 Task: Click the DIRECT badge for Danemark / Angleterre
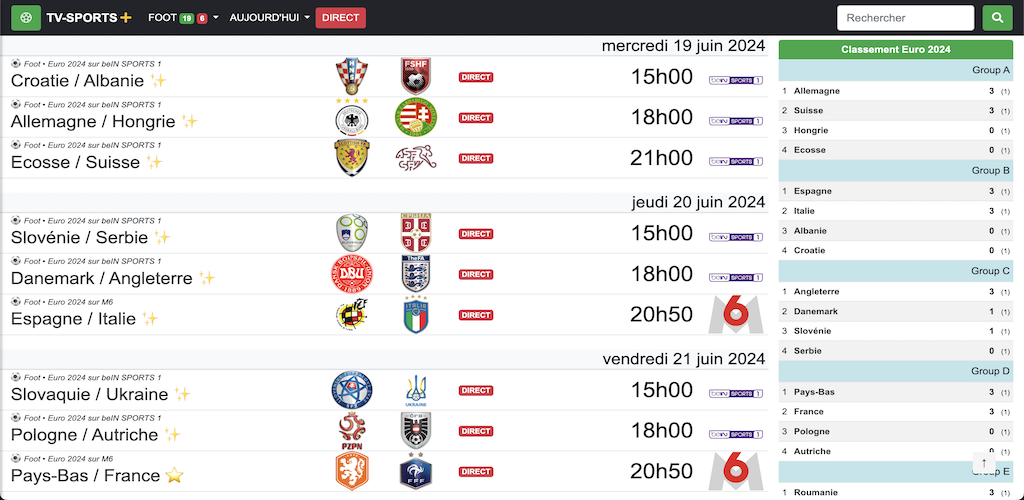pos(475,274)
